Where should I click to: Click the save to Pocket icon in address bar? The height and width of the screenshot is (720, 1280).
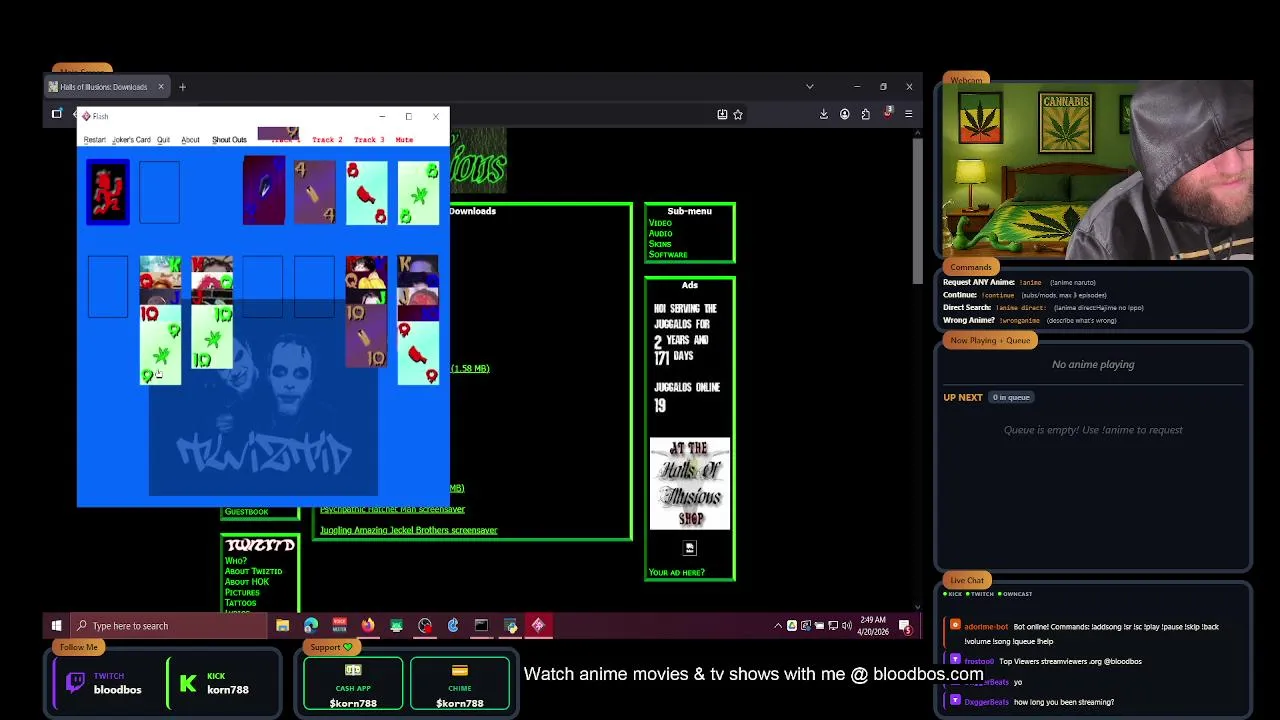coord(722,115)
